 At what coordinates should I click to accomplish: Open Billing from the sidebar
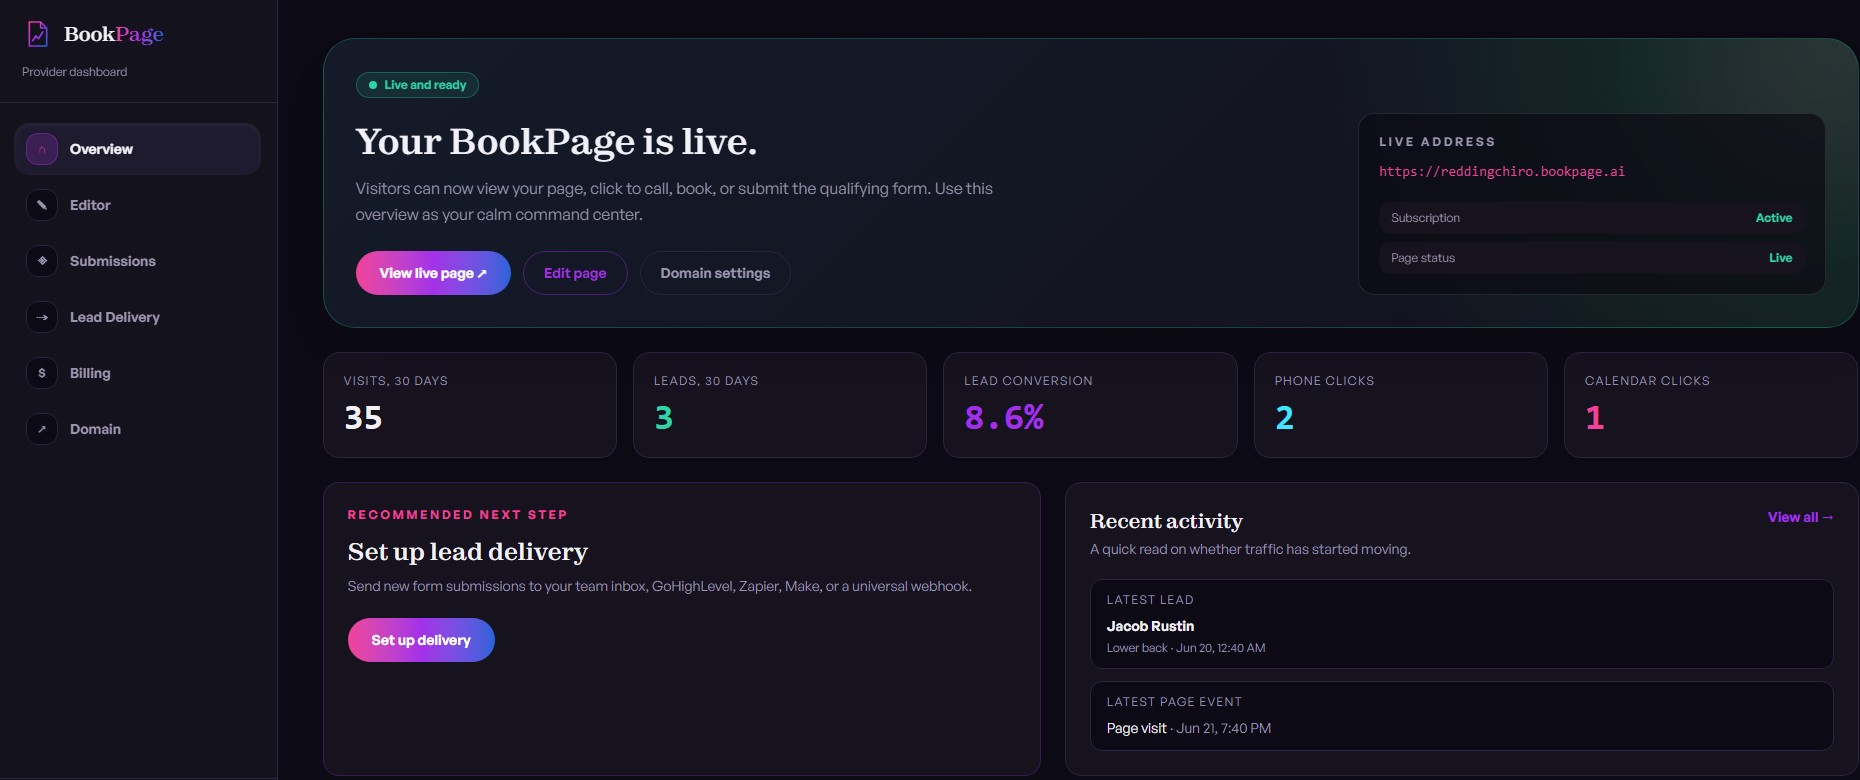point(137,373)
